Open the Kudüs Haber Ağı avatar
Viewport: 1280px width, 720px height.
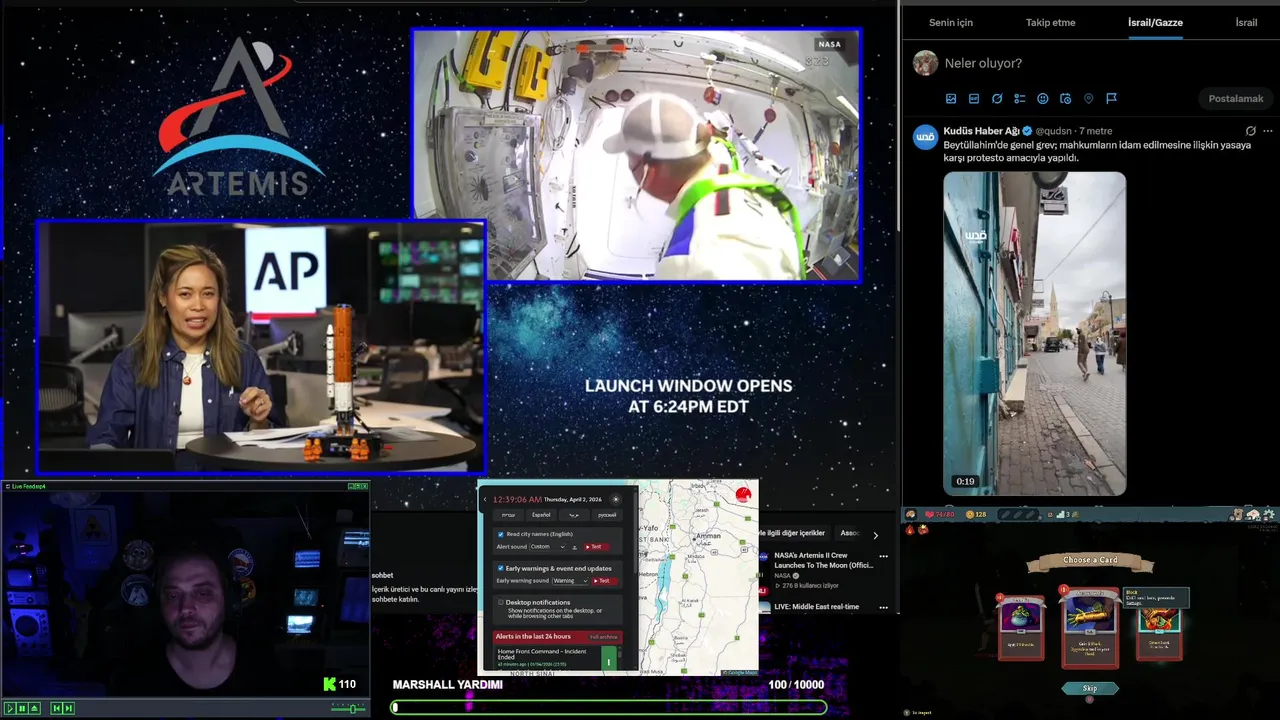(926, 137)
